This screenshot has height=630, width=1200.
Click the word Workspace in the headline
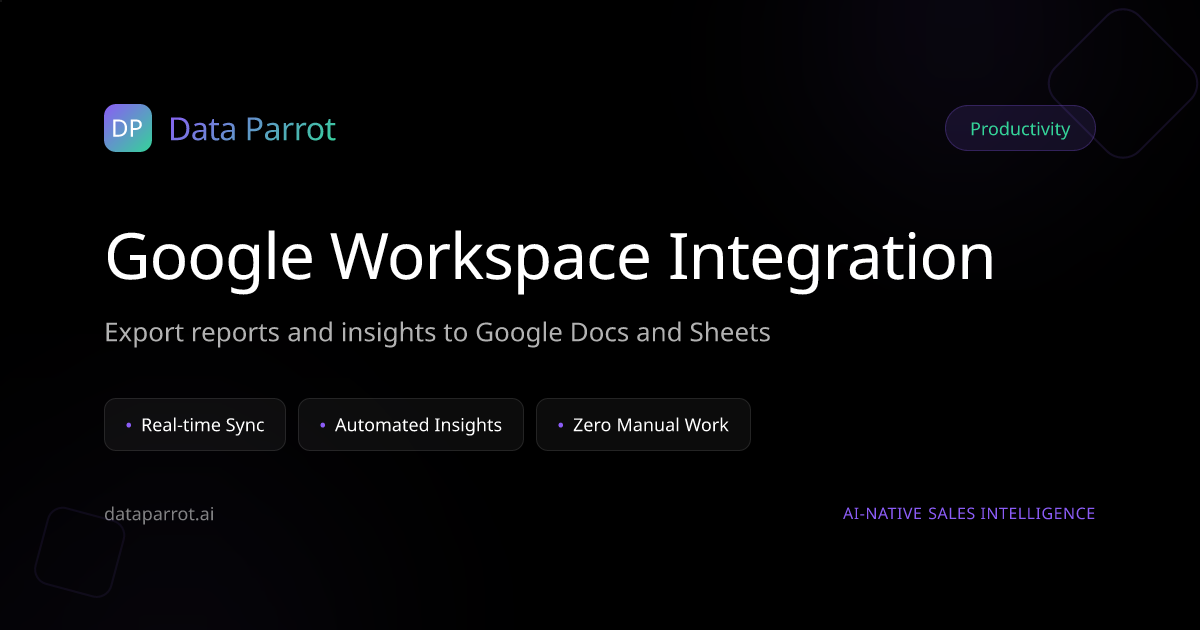(x=490, y=258)
